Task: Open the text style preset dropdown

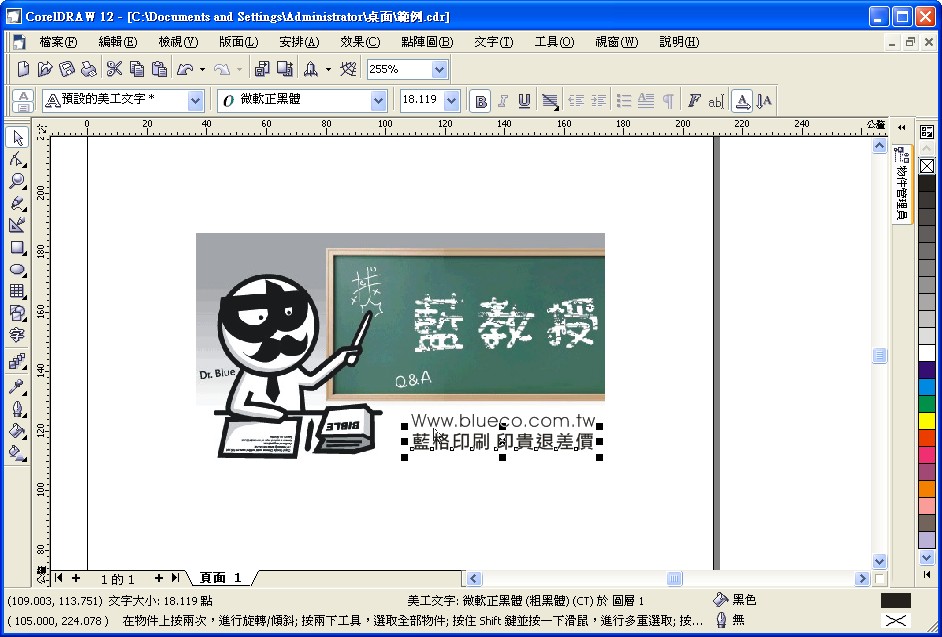Action: coord(195,100)
